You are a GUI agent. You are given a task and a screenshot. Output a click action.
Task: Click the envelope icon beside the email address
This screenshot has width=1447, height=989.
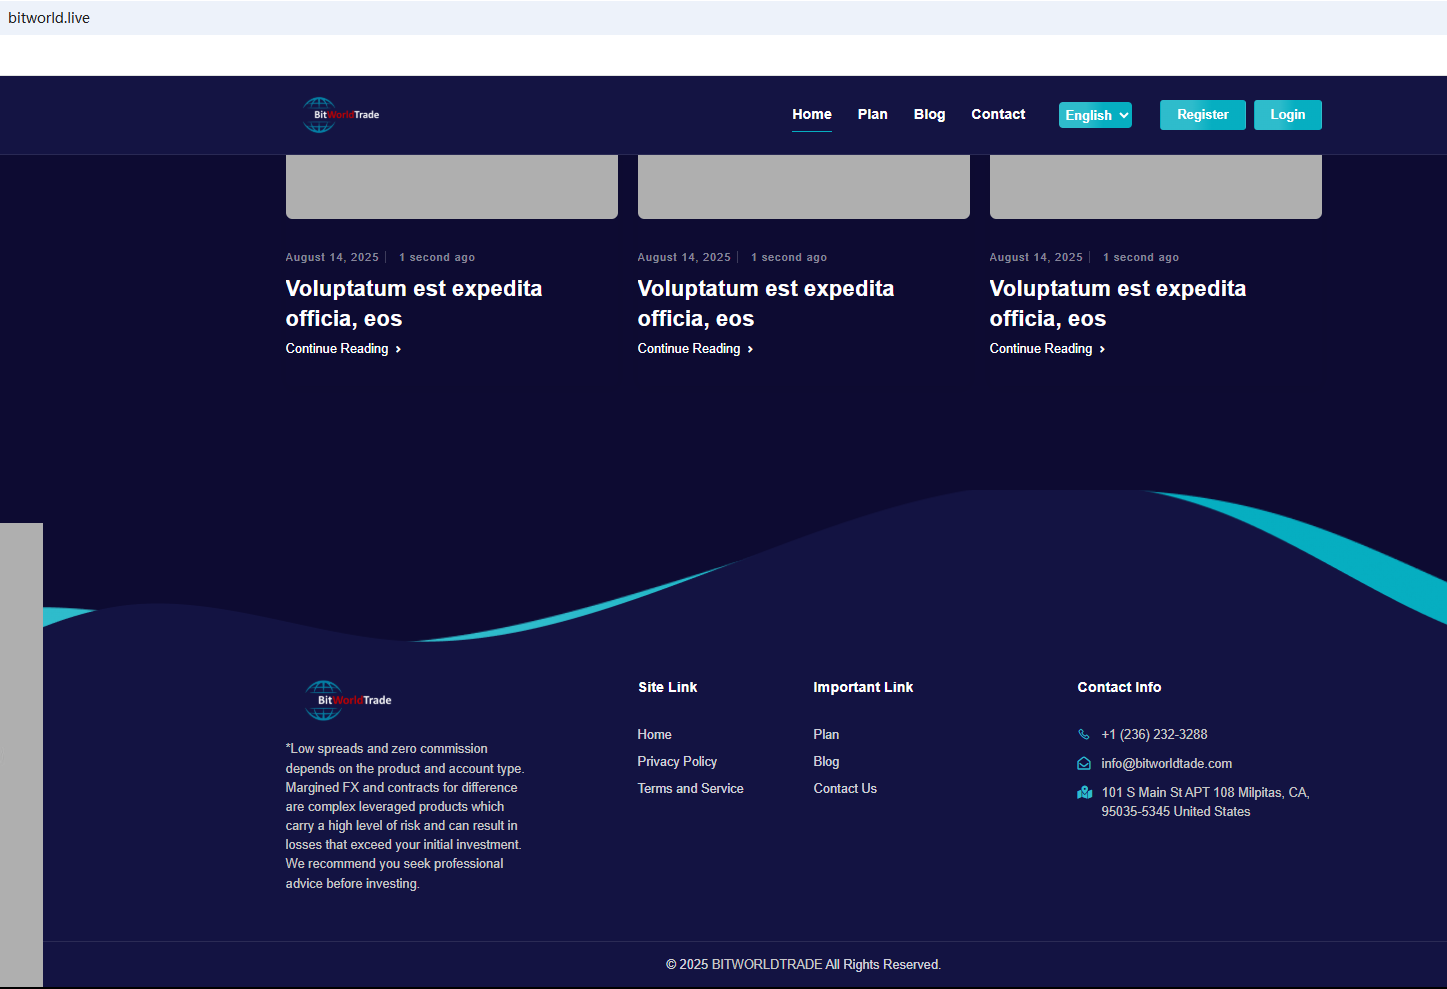click(1084, 764)
